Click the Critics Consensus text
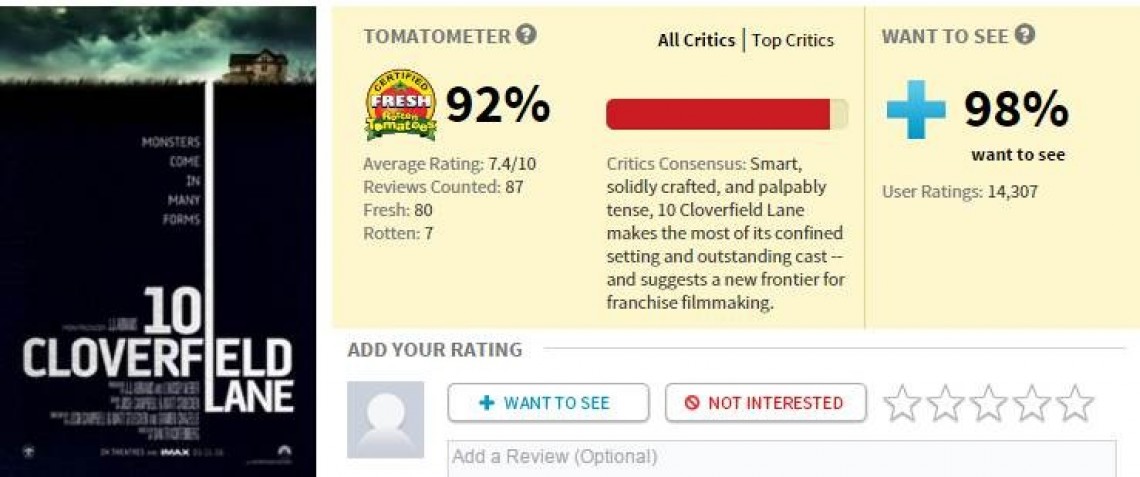This screenshot has height=477, width=1140. 722,232
